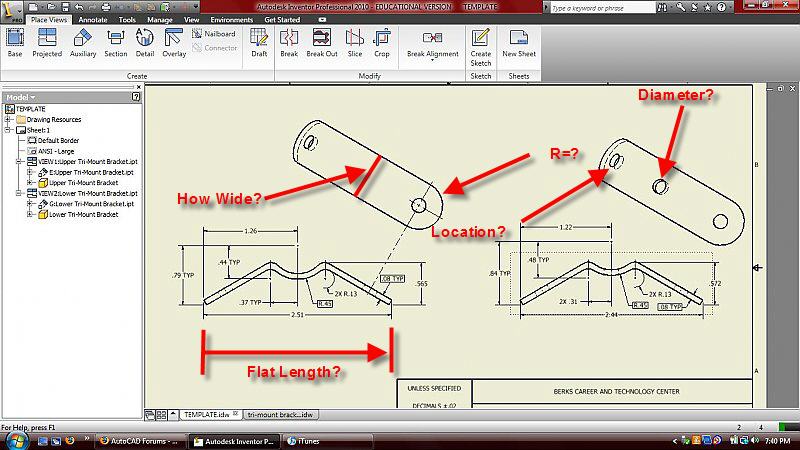This screenshot has height=450, width=800.
Task: Close the Model browser panel
Action: point(138,87)
